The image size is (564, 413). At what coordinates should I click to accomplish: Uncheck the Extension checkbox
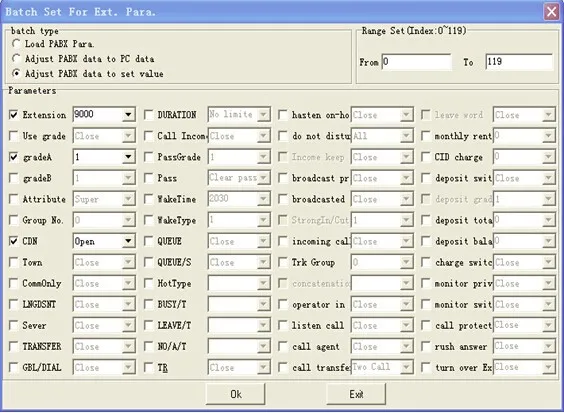14,115
